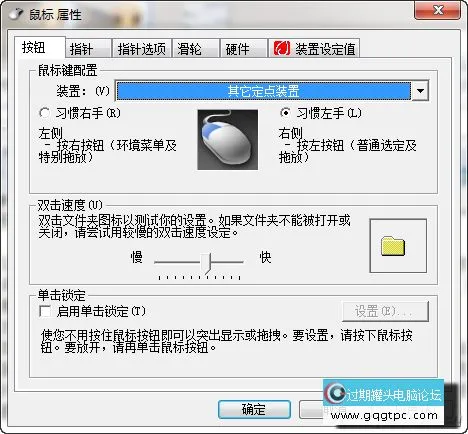This screenshot has height=434, width=468.
Task: Click the disabled 设置 button
Action: (386, 311)
